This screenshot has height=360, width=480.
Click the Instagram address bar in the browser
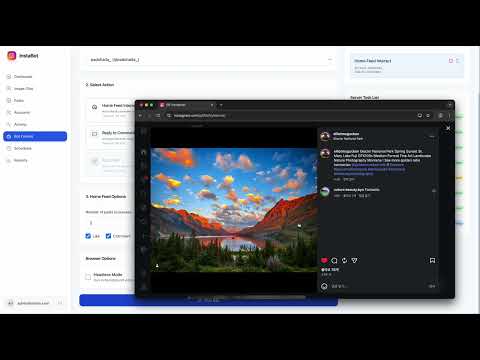coord(290,116)
